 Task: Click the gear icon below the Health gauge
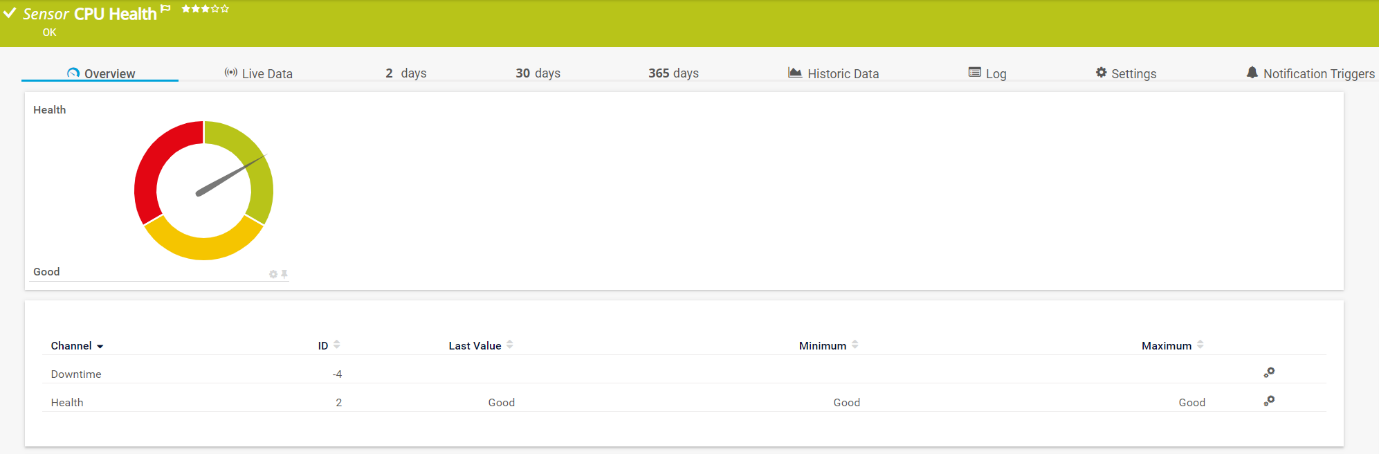click(x=273, y=274)
